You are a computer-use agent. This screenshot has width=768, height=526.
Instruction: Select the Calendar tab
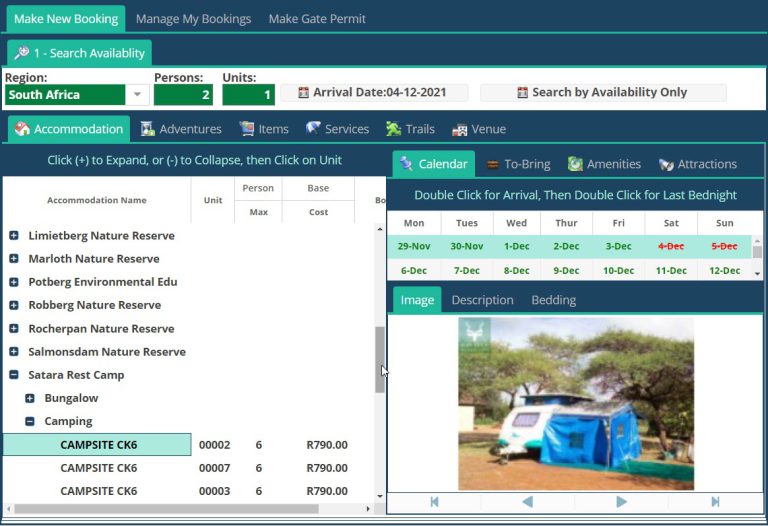pyautogui.click(x=433, y=164)
